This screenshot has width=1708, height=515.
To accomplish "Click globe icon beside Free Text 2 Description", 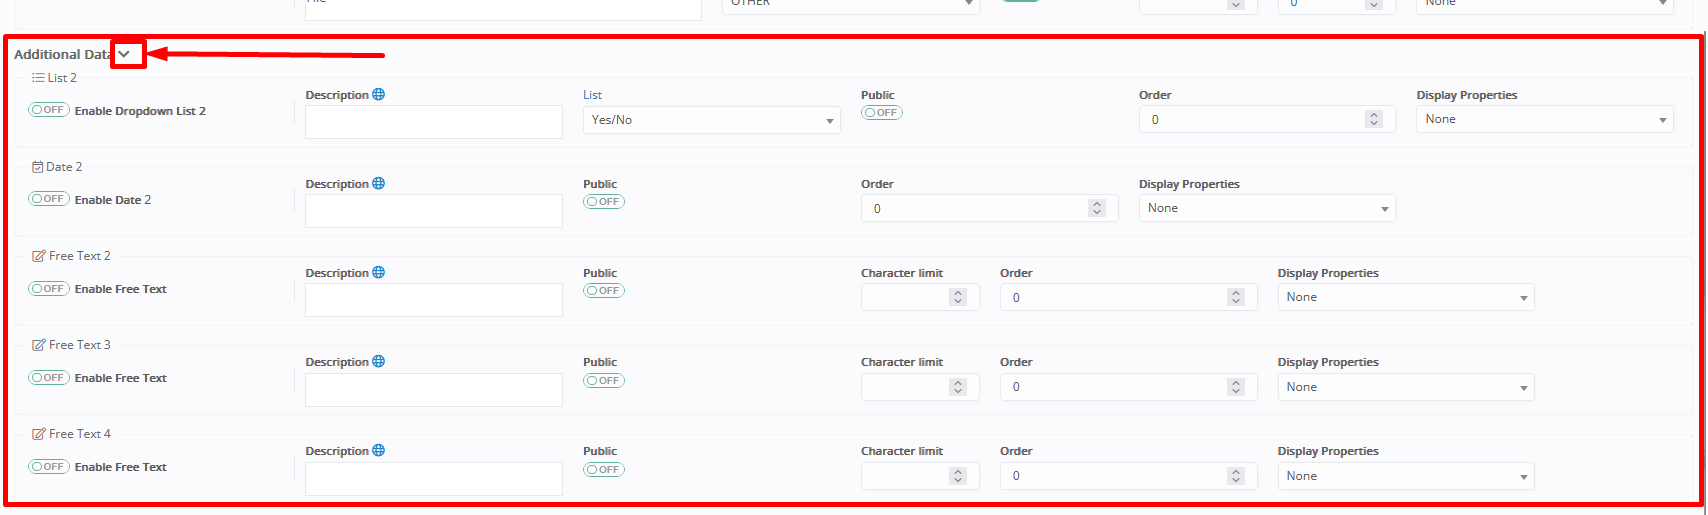I will tap(378, 273).
